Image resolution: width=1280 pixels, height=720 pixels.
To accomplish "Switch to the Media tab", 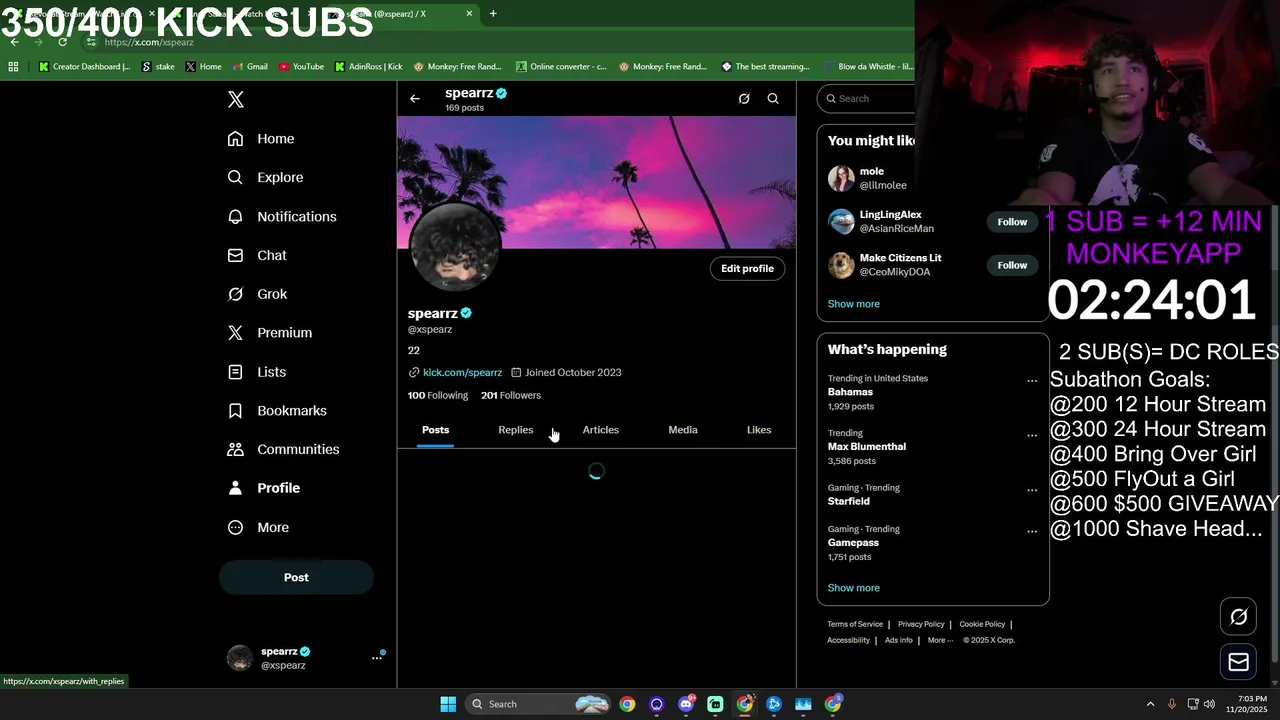I will (683, 430).
